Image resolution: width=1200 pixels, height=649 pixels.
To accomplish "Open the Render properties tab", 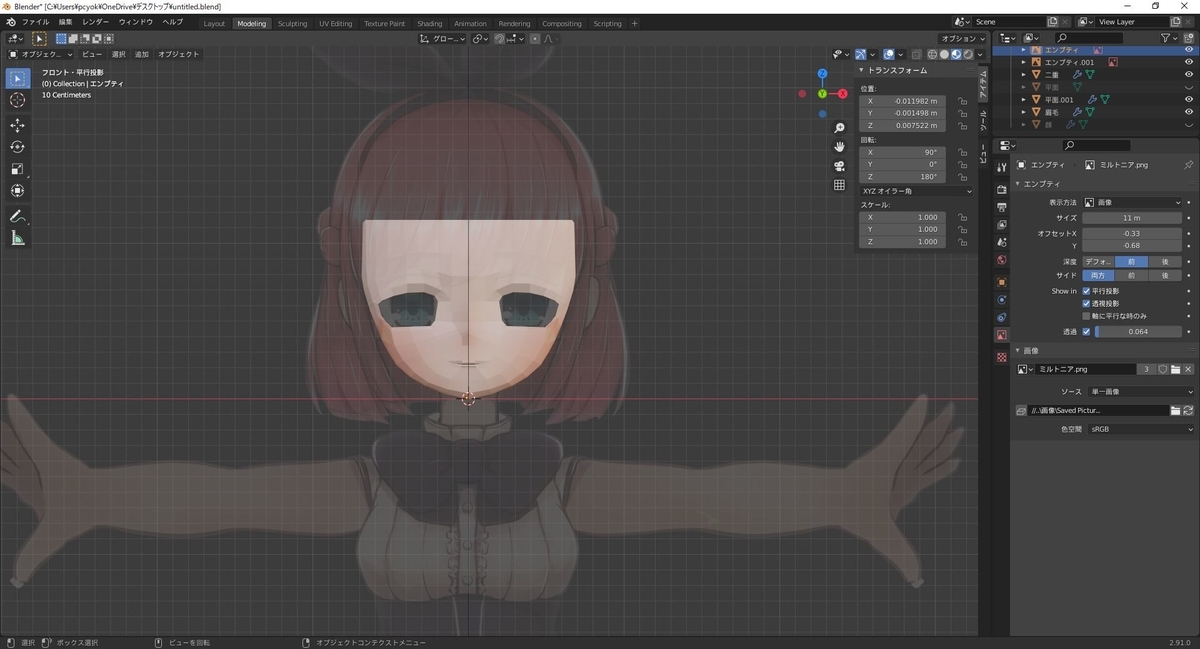I will click(1001, 189).
